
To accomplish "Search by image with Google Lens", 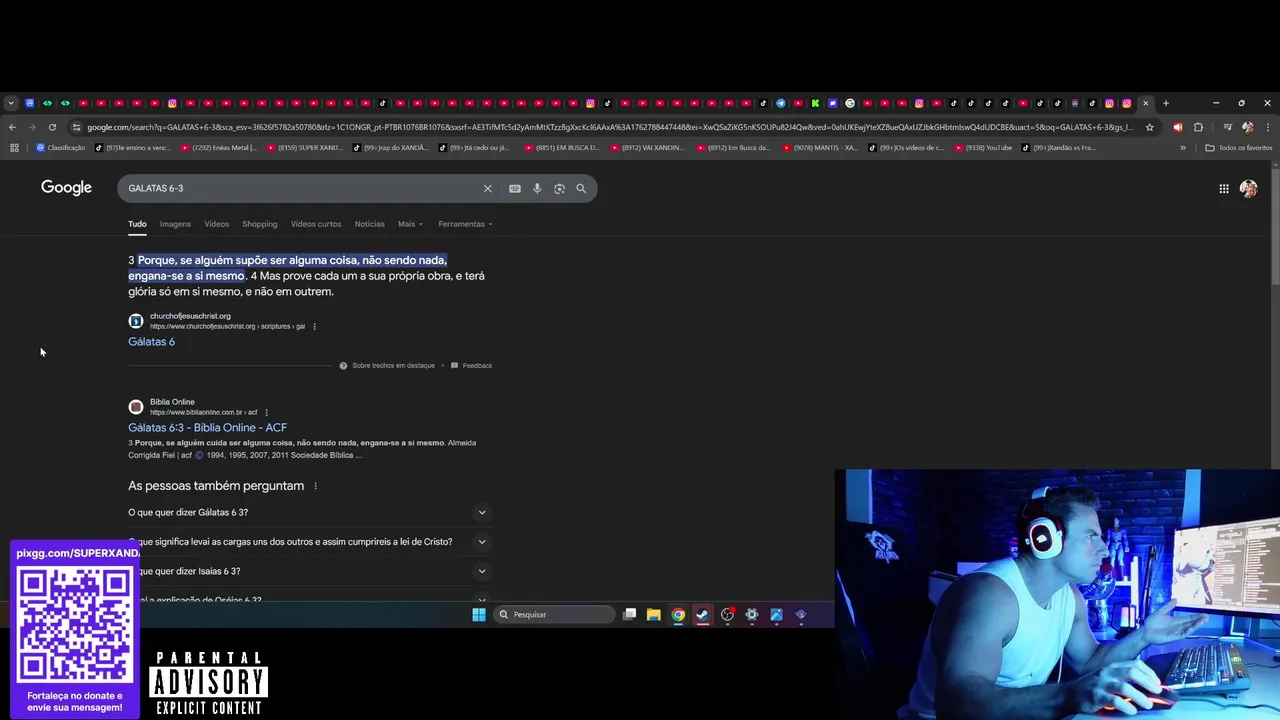I will (559, 188).
